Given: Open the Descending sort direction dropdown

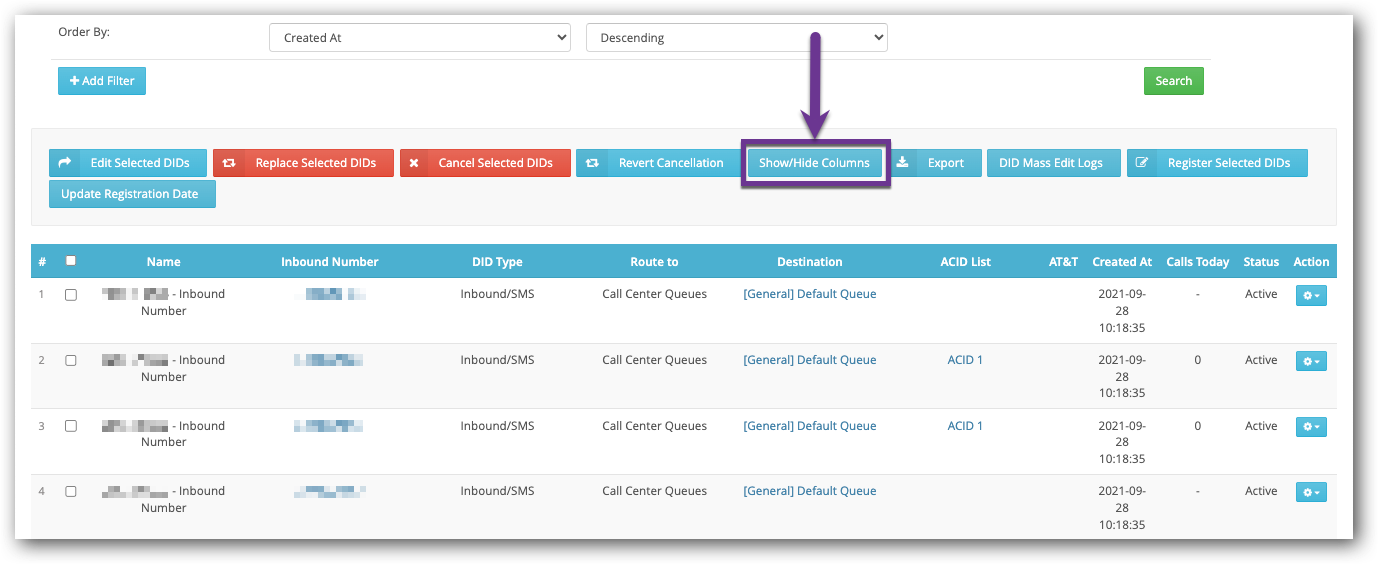Looking at the screenshot, I should click(x=736, y=38).
